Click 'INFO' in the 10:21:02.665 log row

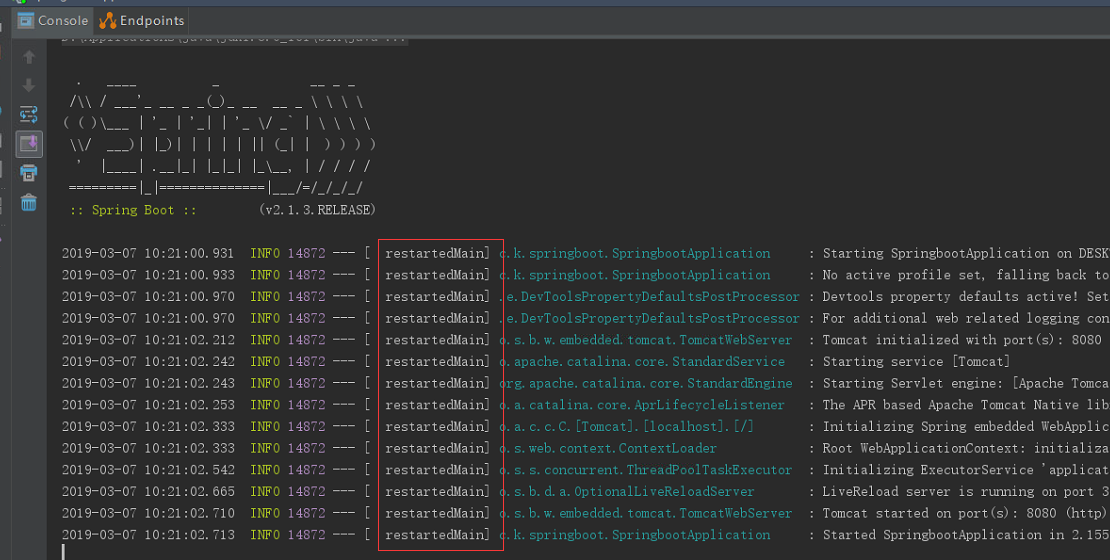[x=265, y=491]
